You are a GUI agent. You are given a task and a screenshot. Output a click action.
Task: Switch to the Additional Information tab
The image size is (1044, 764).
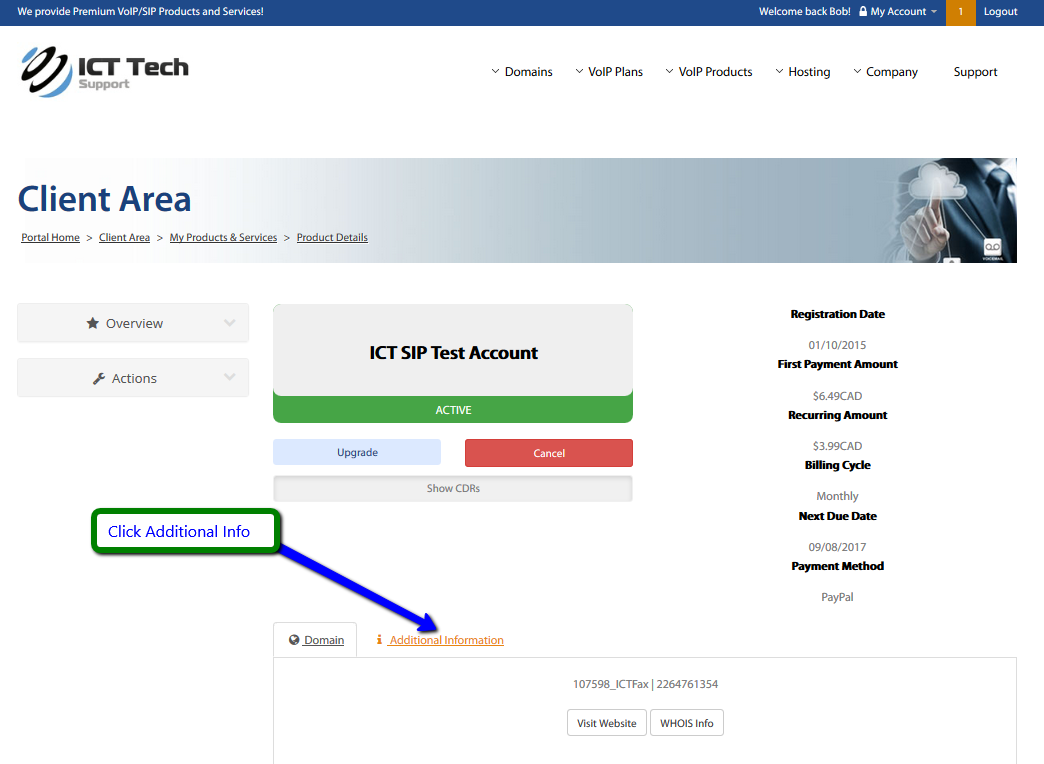tap(446, 640)
